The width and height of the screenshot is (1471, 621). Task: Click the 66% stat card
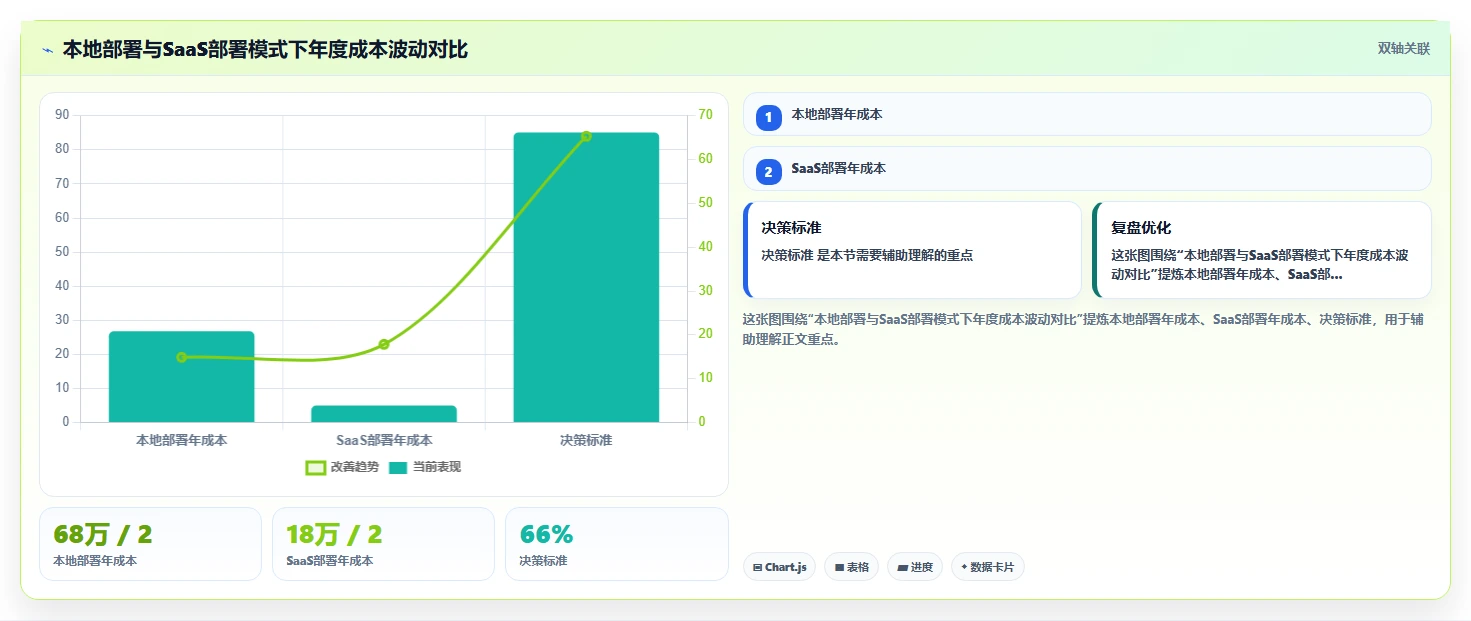(x=617, y=544)
